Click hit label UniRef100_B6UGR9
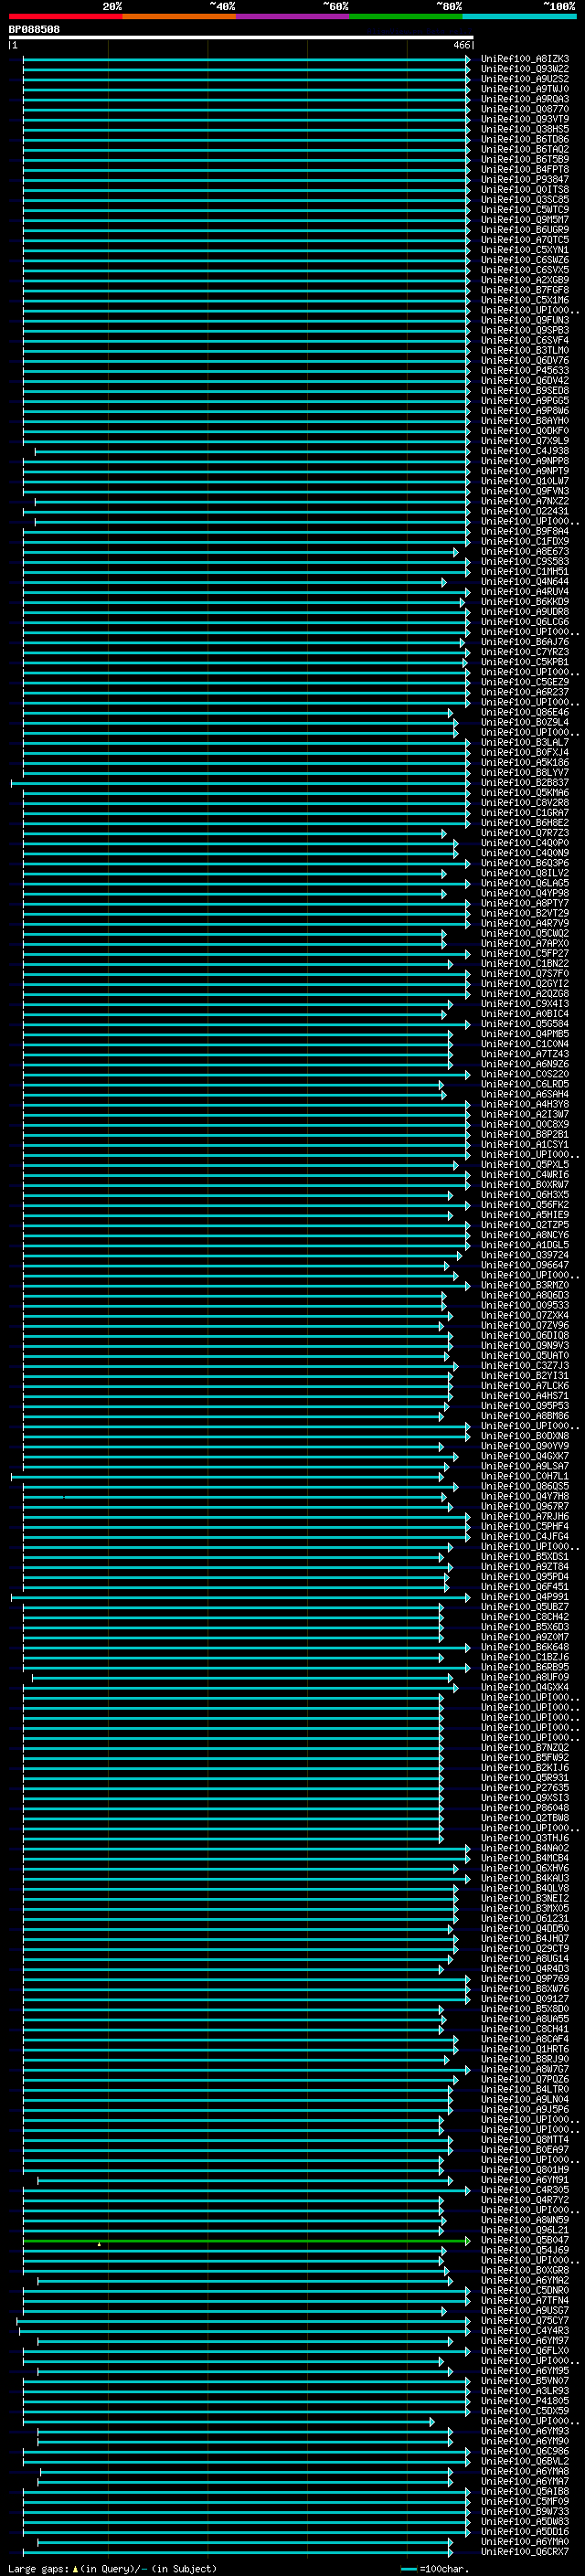 click(525, 230)
